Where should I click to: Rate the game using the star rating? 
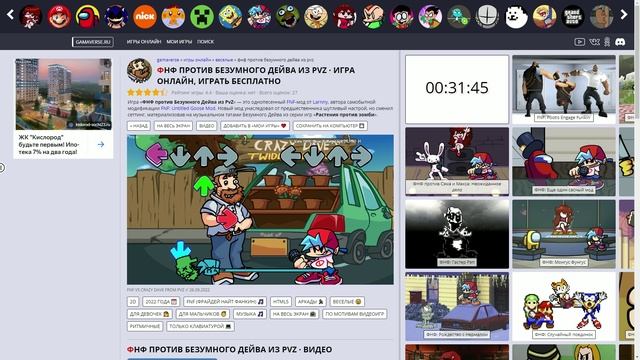point(147,92)
